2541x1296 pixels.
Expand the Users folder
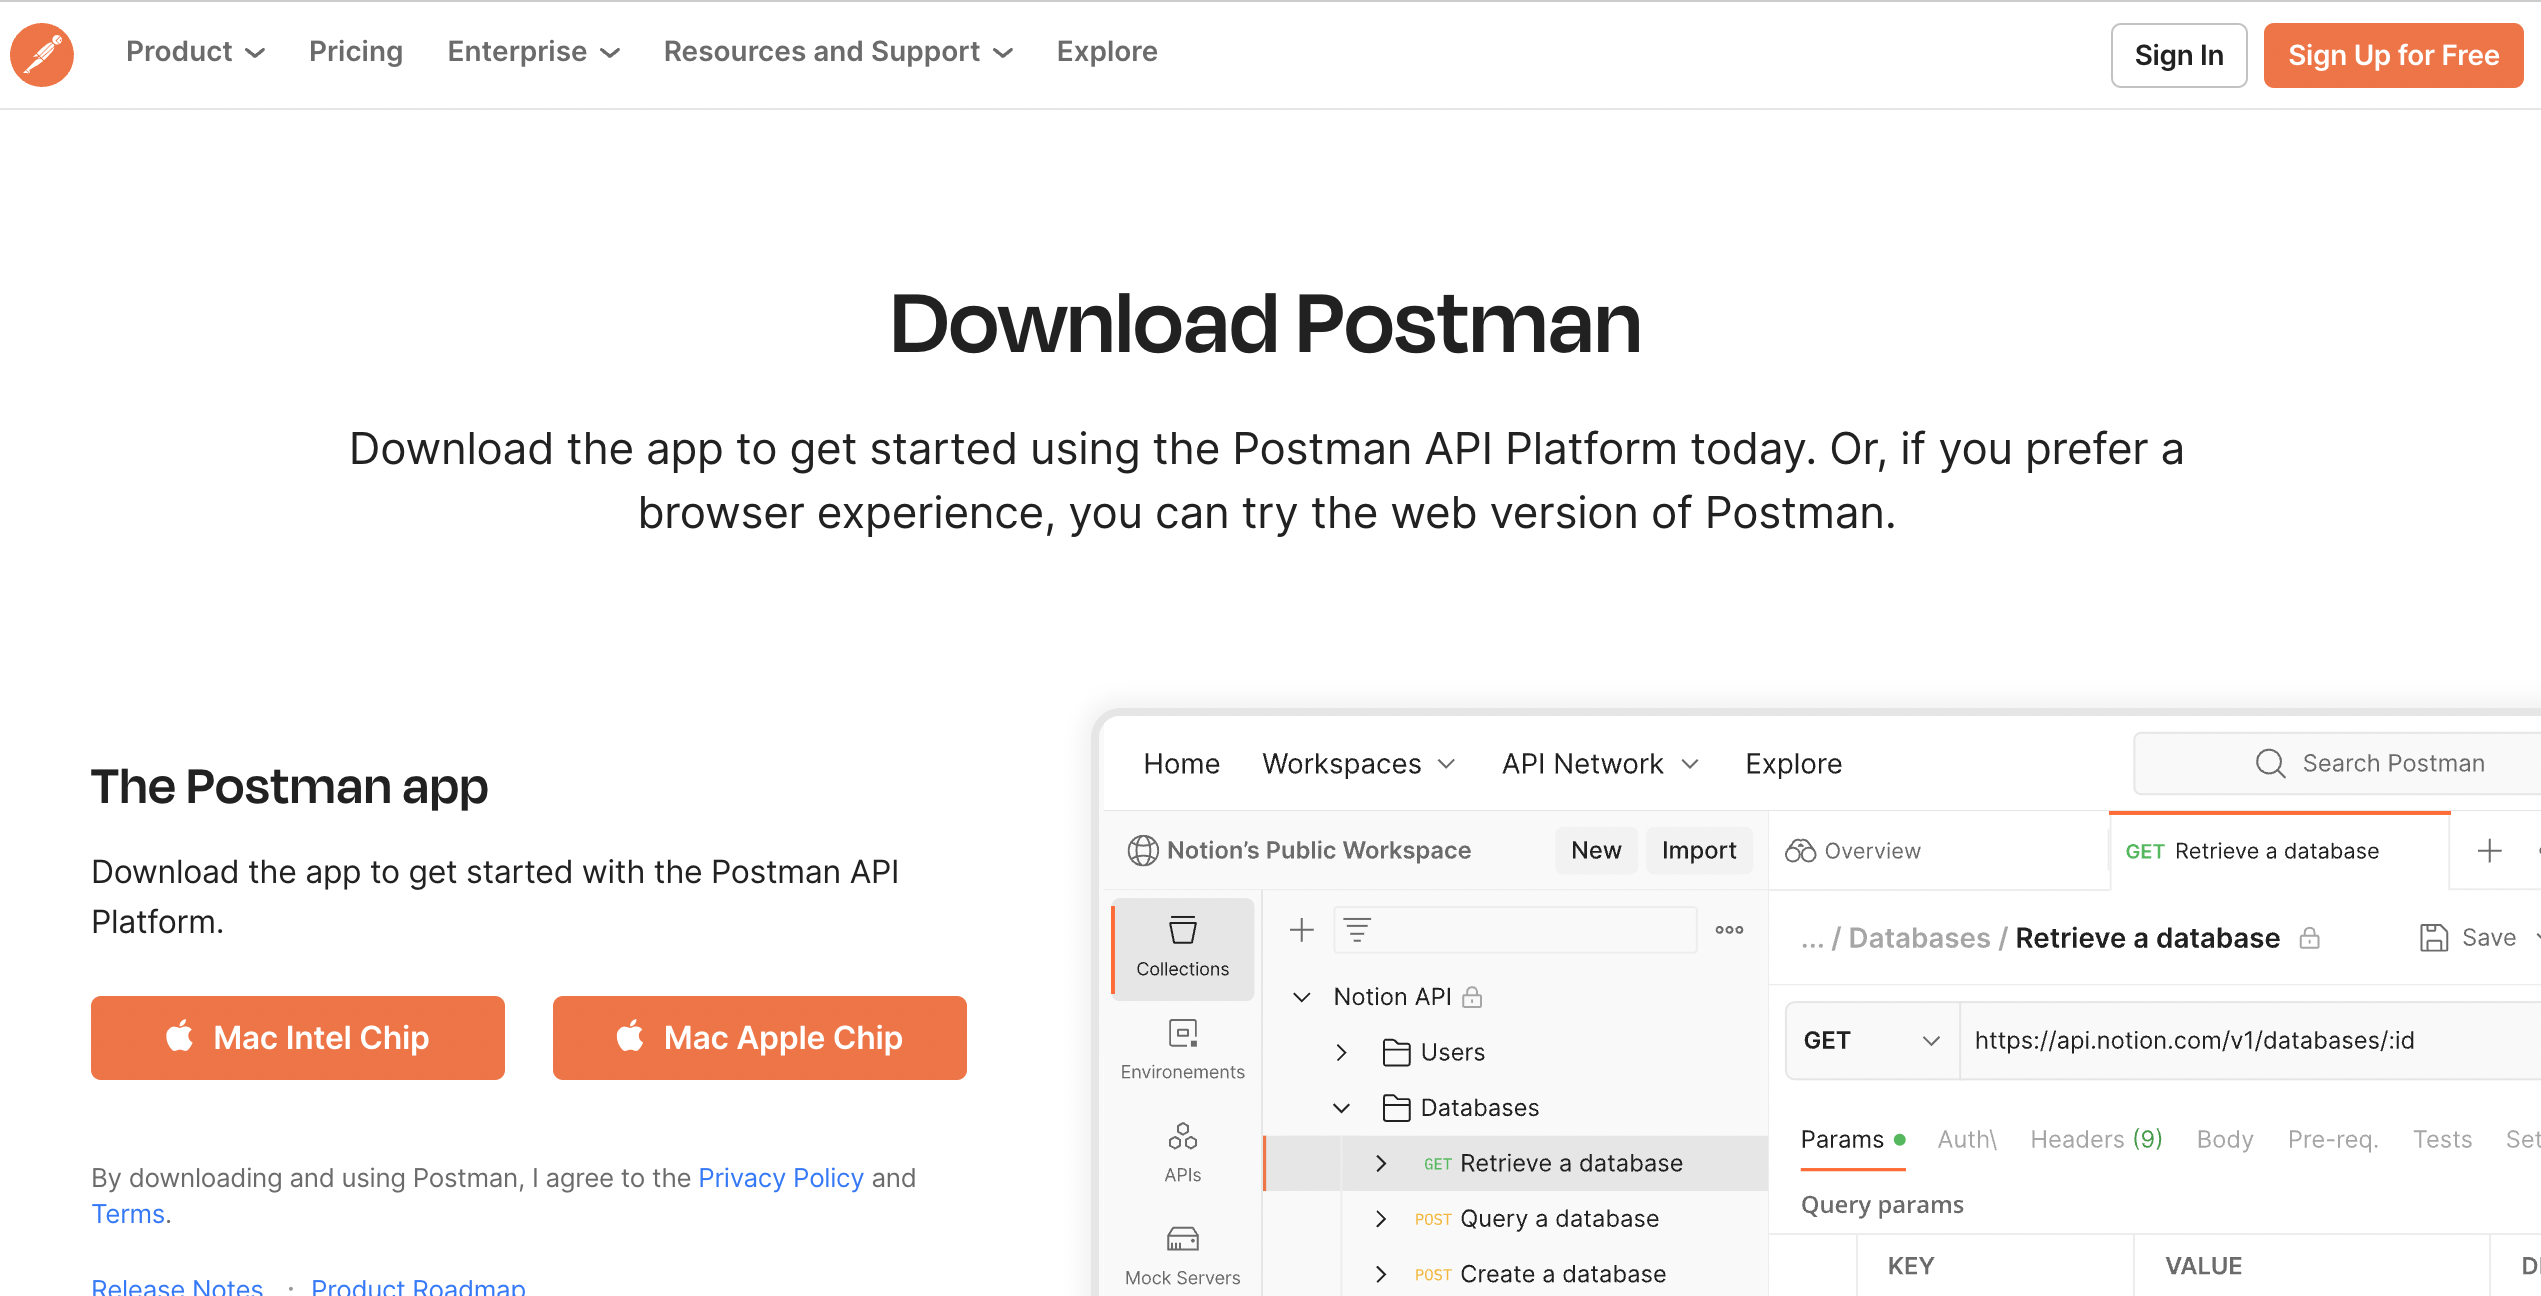pyautogui.click(x=1342, y=1052)
